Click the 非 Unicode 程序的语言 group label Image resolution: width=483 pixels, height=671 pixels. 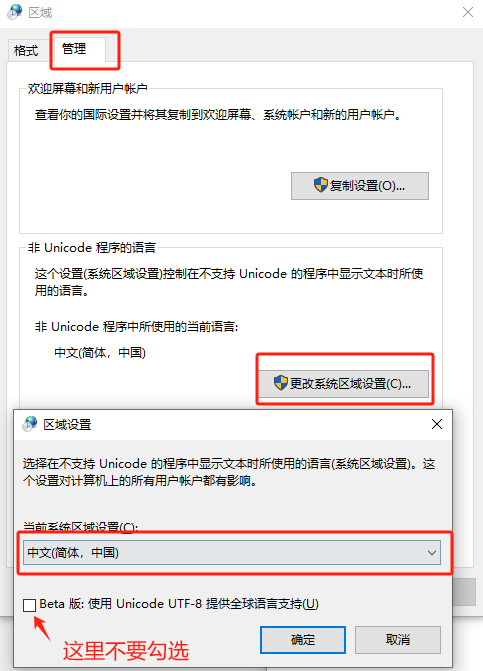coord(92,247)
